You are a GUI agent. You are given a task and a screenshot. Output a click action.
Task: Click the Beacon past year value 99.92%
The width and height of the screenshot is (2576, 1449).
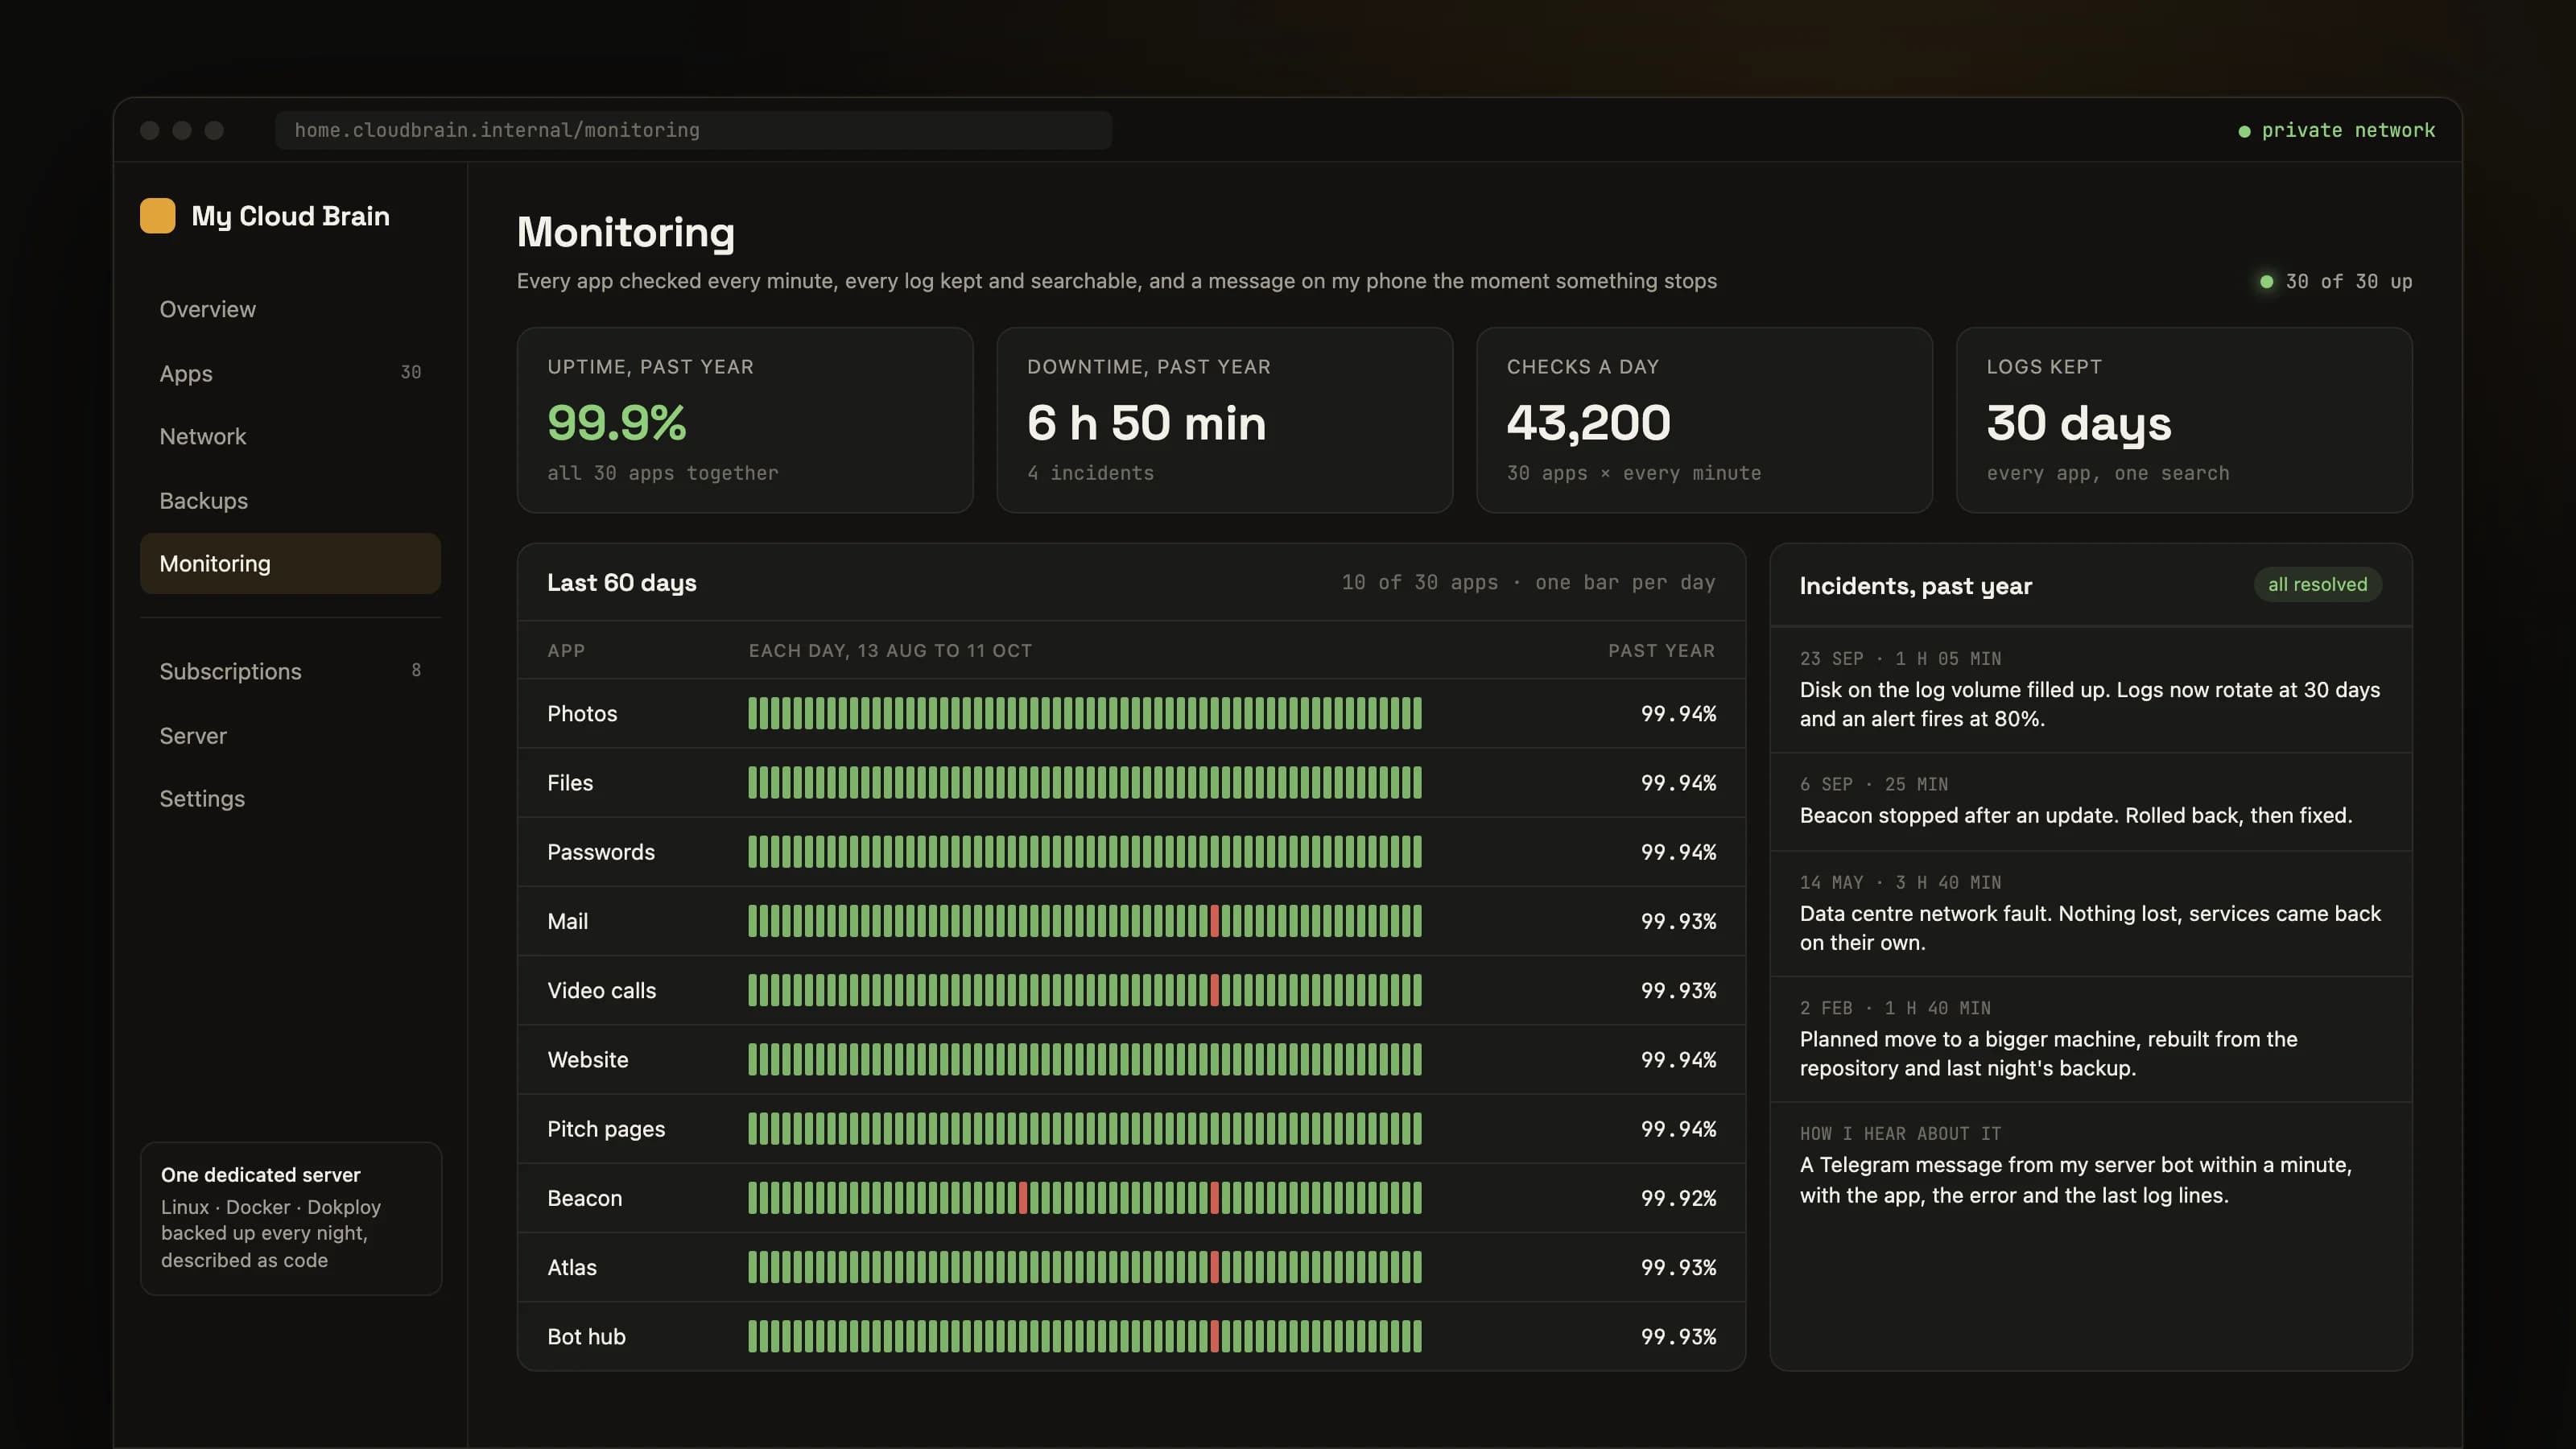1678,1198
